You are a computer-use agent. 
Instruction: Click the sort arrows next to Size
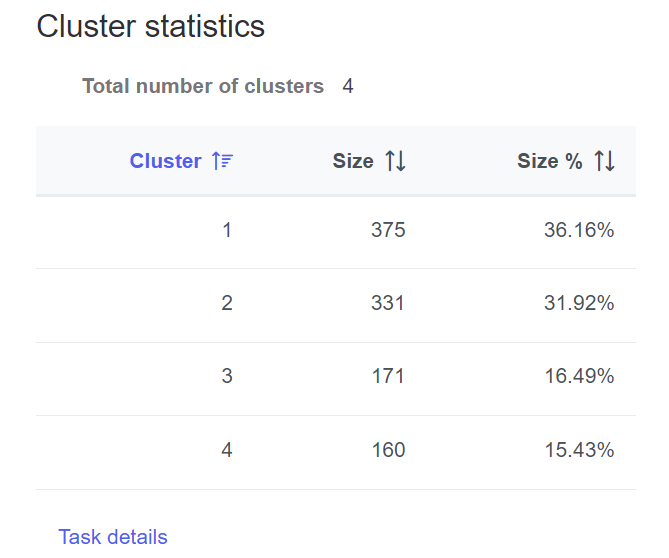tap(396, 161)
